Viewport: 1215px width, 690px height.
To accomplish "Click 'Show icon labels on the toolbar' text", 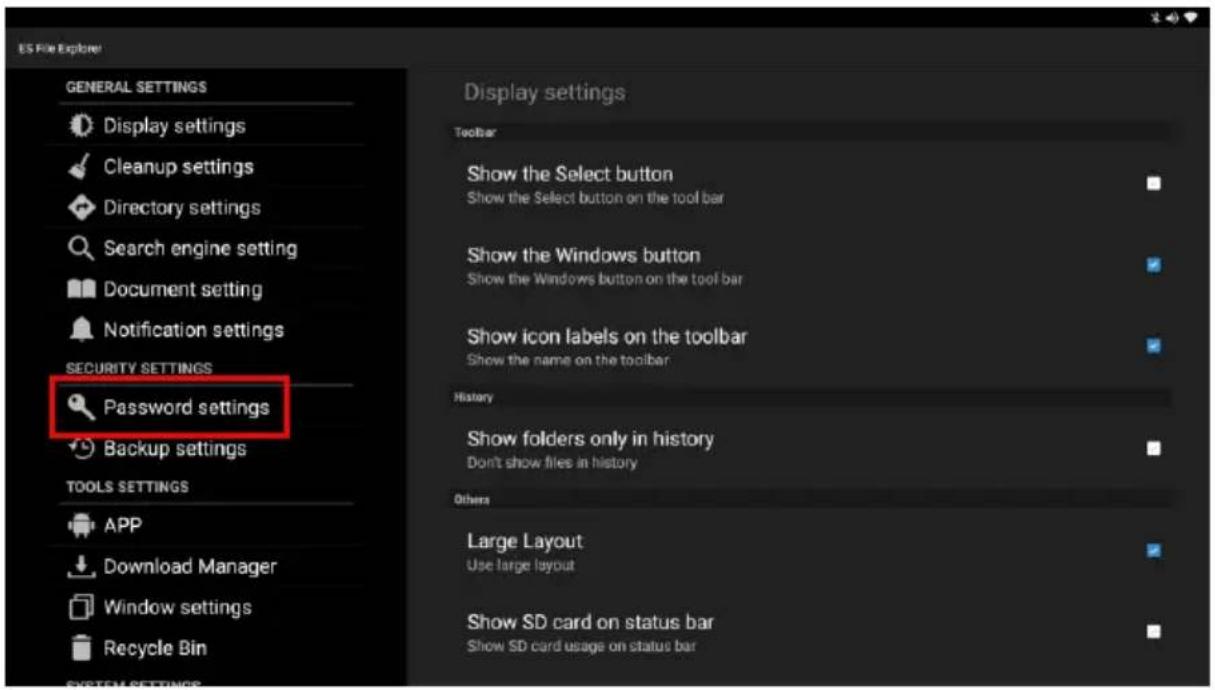I will [x=607, y=337].
